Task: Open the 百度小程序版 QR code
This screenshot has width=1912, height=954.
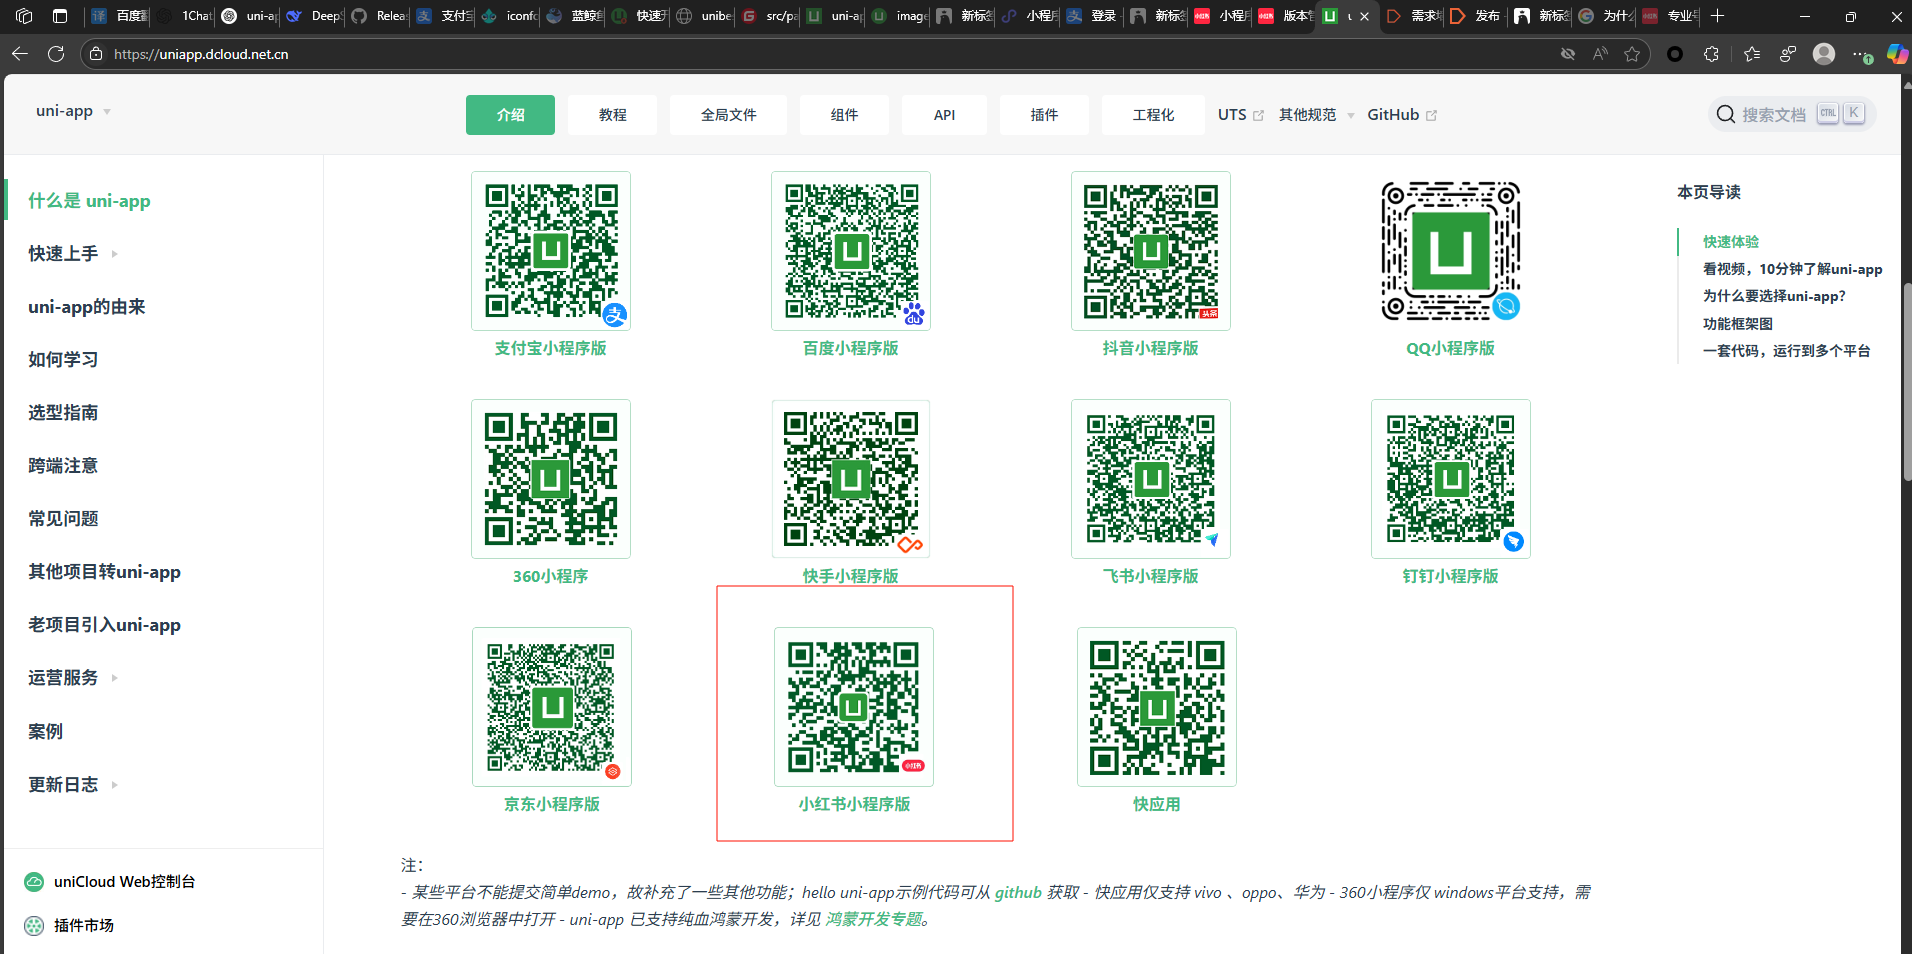Action: click(851, 251)
